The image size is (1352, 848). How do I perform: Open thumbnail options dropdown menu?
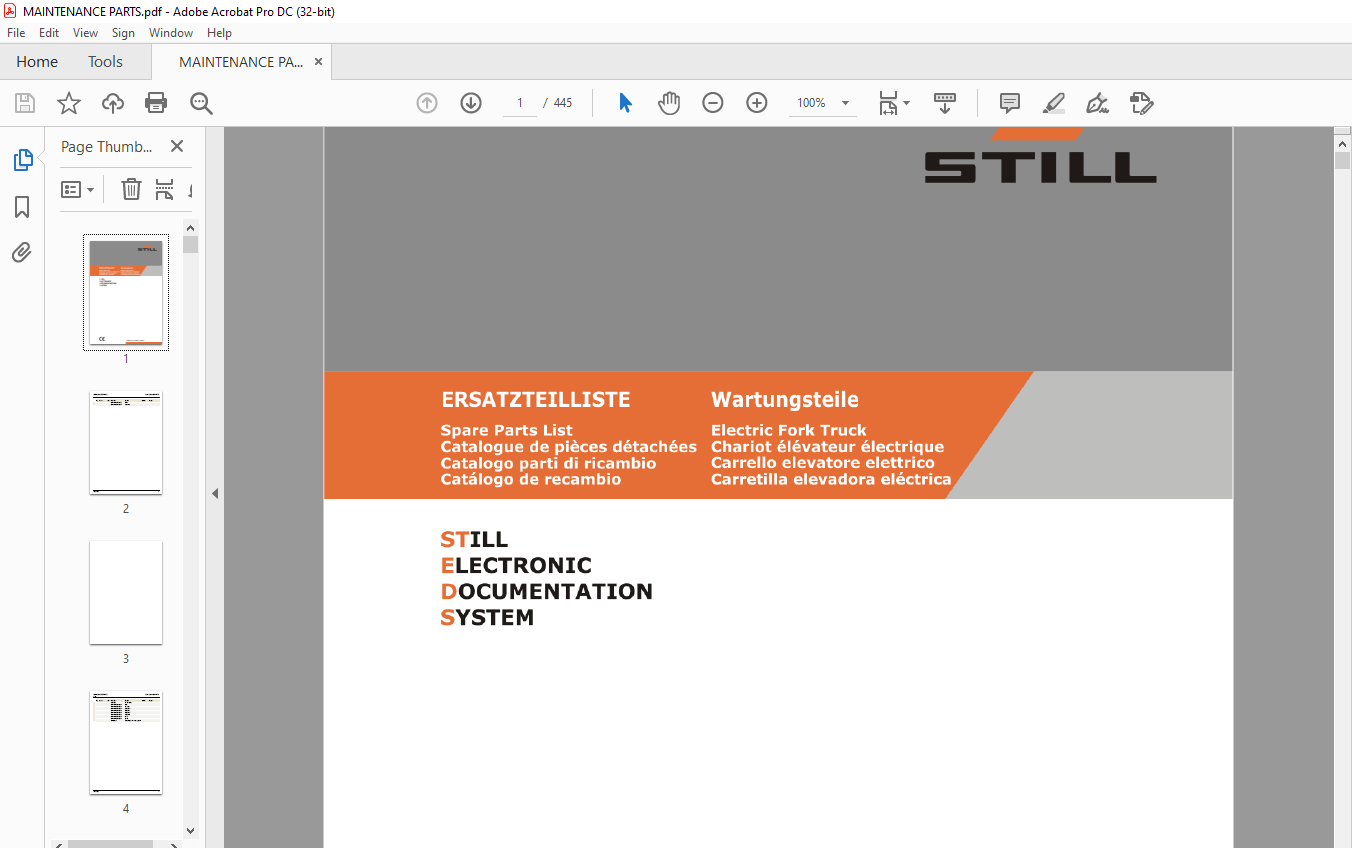(x=77, y=189)
